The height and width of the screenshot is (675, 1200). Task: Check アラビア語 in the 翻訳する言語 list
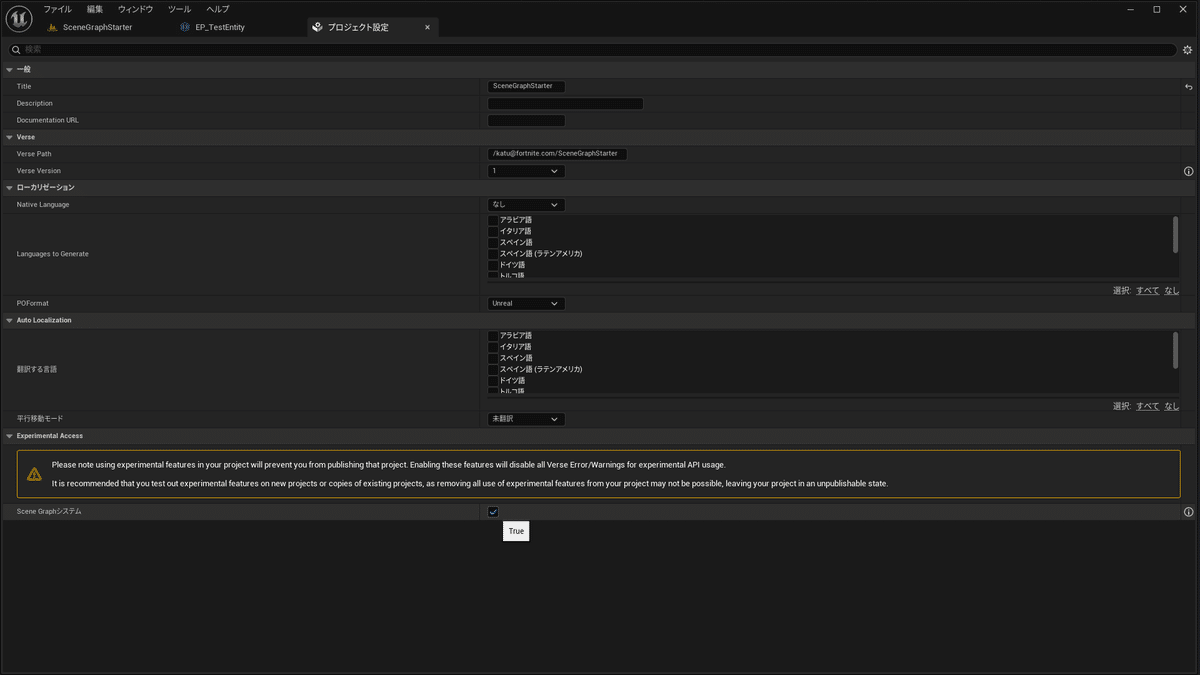[x=493, y=336]
